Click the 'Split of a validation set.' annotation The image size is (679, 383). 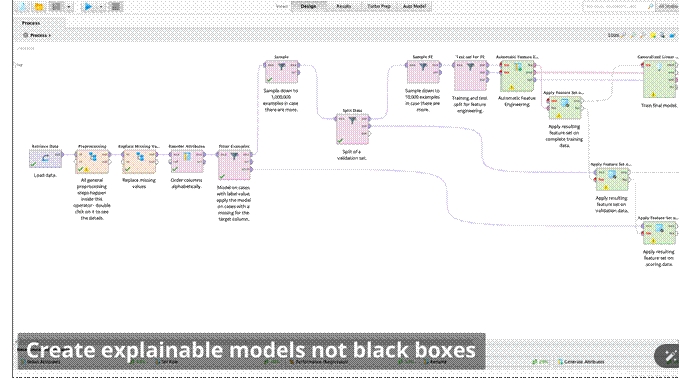352,155
